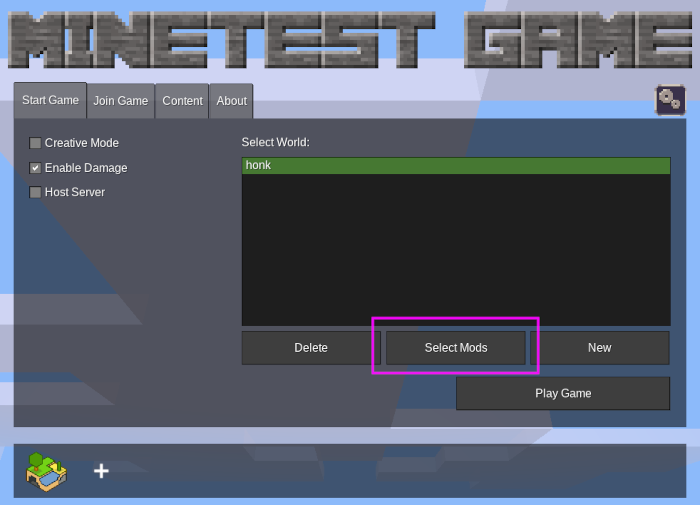The width and height of the screenshot is (700, 505).
Task: Switch to the Start Game tab
Action: (x=50, y=100)
